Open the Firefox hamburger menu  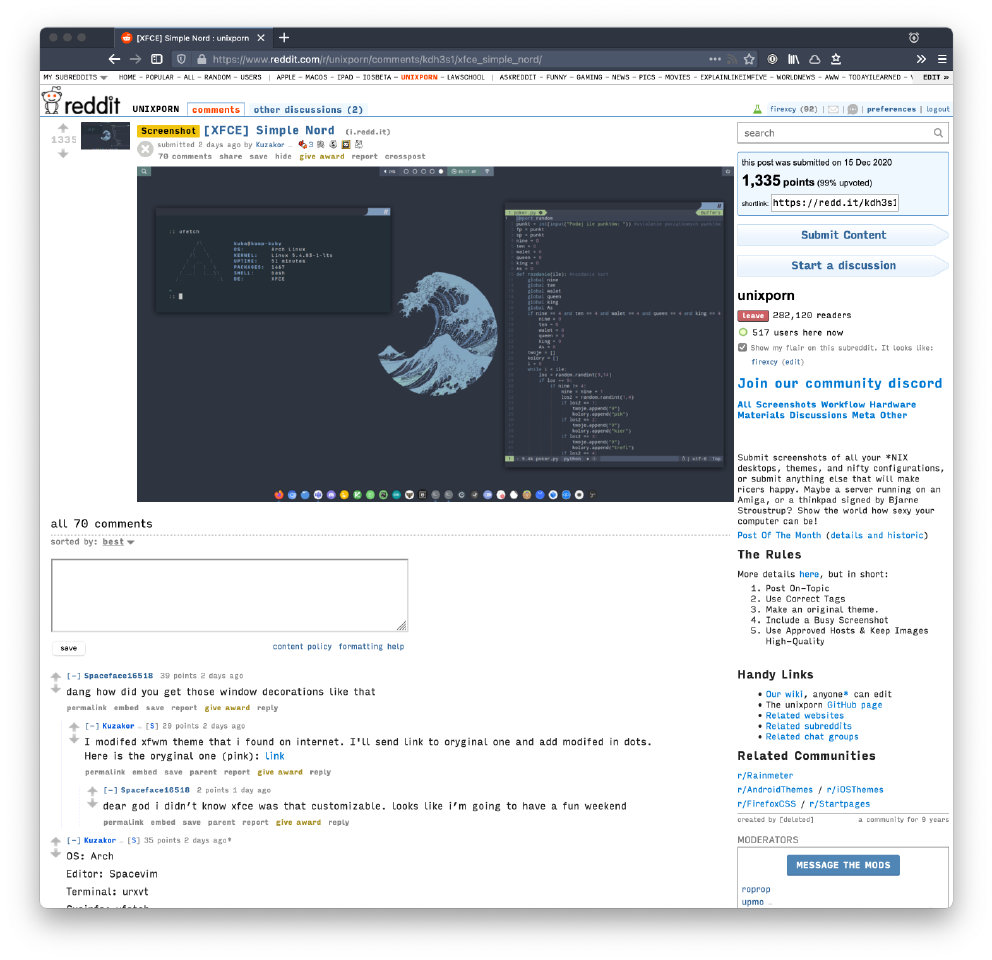click(x=942, y=59)
